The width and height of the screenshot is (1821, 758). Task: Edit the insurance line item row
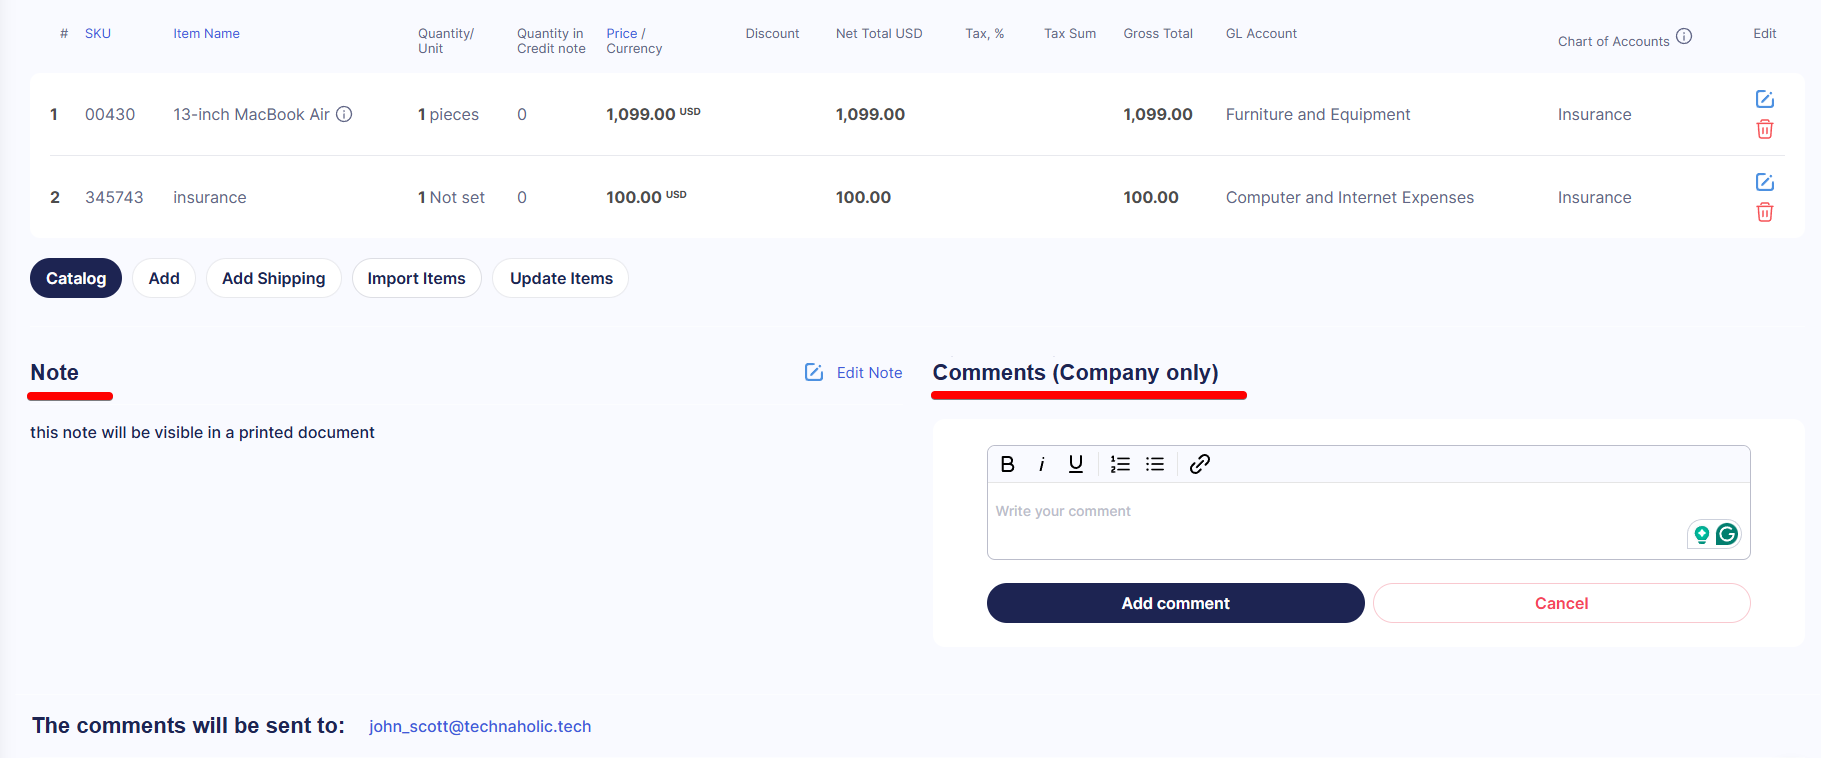pyautogui.click(x=1765, y=182)
